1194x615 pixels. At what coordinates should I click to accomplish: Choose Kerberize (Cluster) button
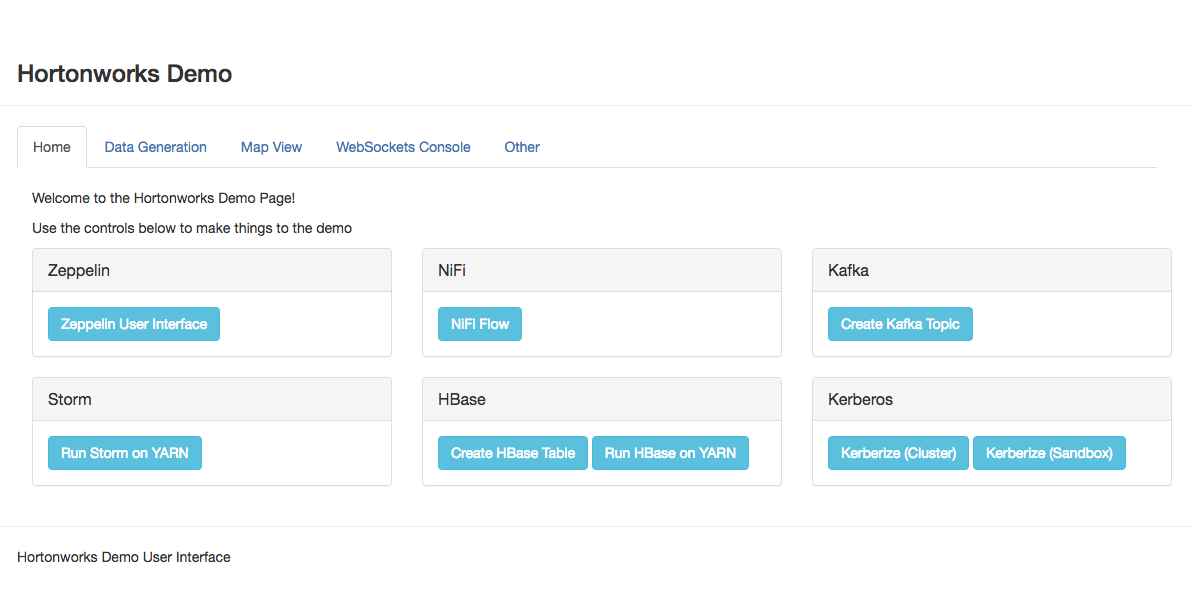pyautogui.click(x=899, y=453)
